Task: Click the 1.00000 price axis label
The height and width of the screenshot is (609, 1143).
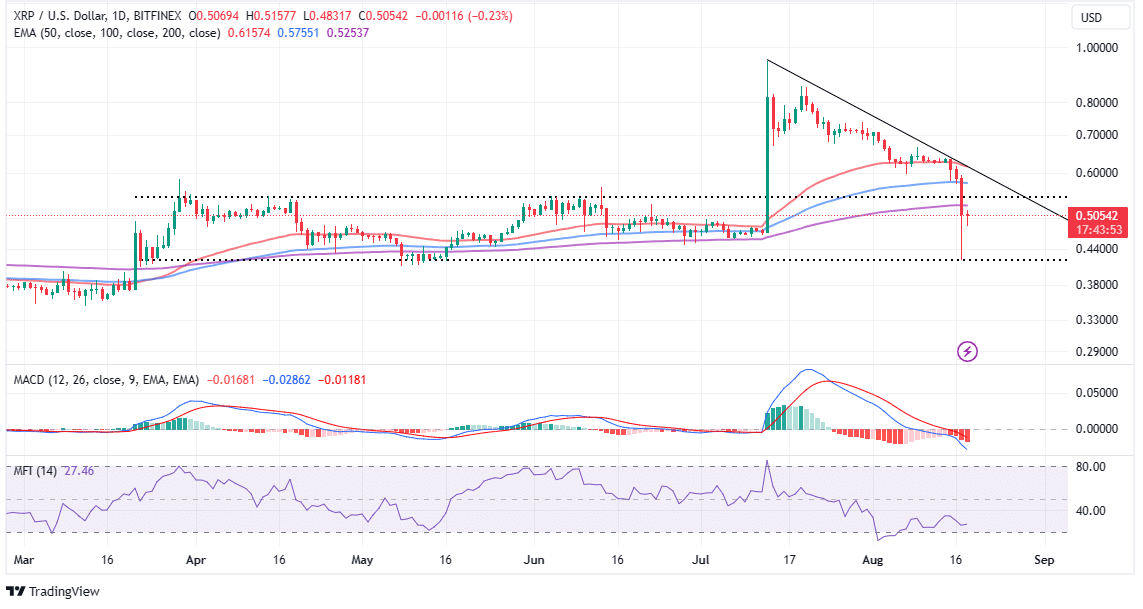Action: (x=1098, y=47)
